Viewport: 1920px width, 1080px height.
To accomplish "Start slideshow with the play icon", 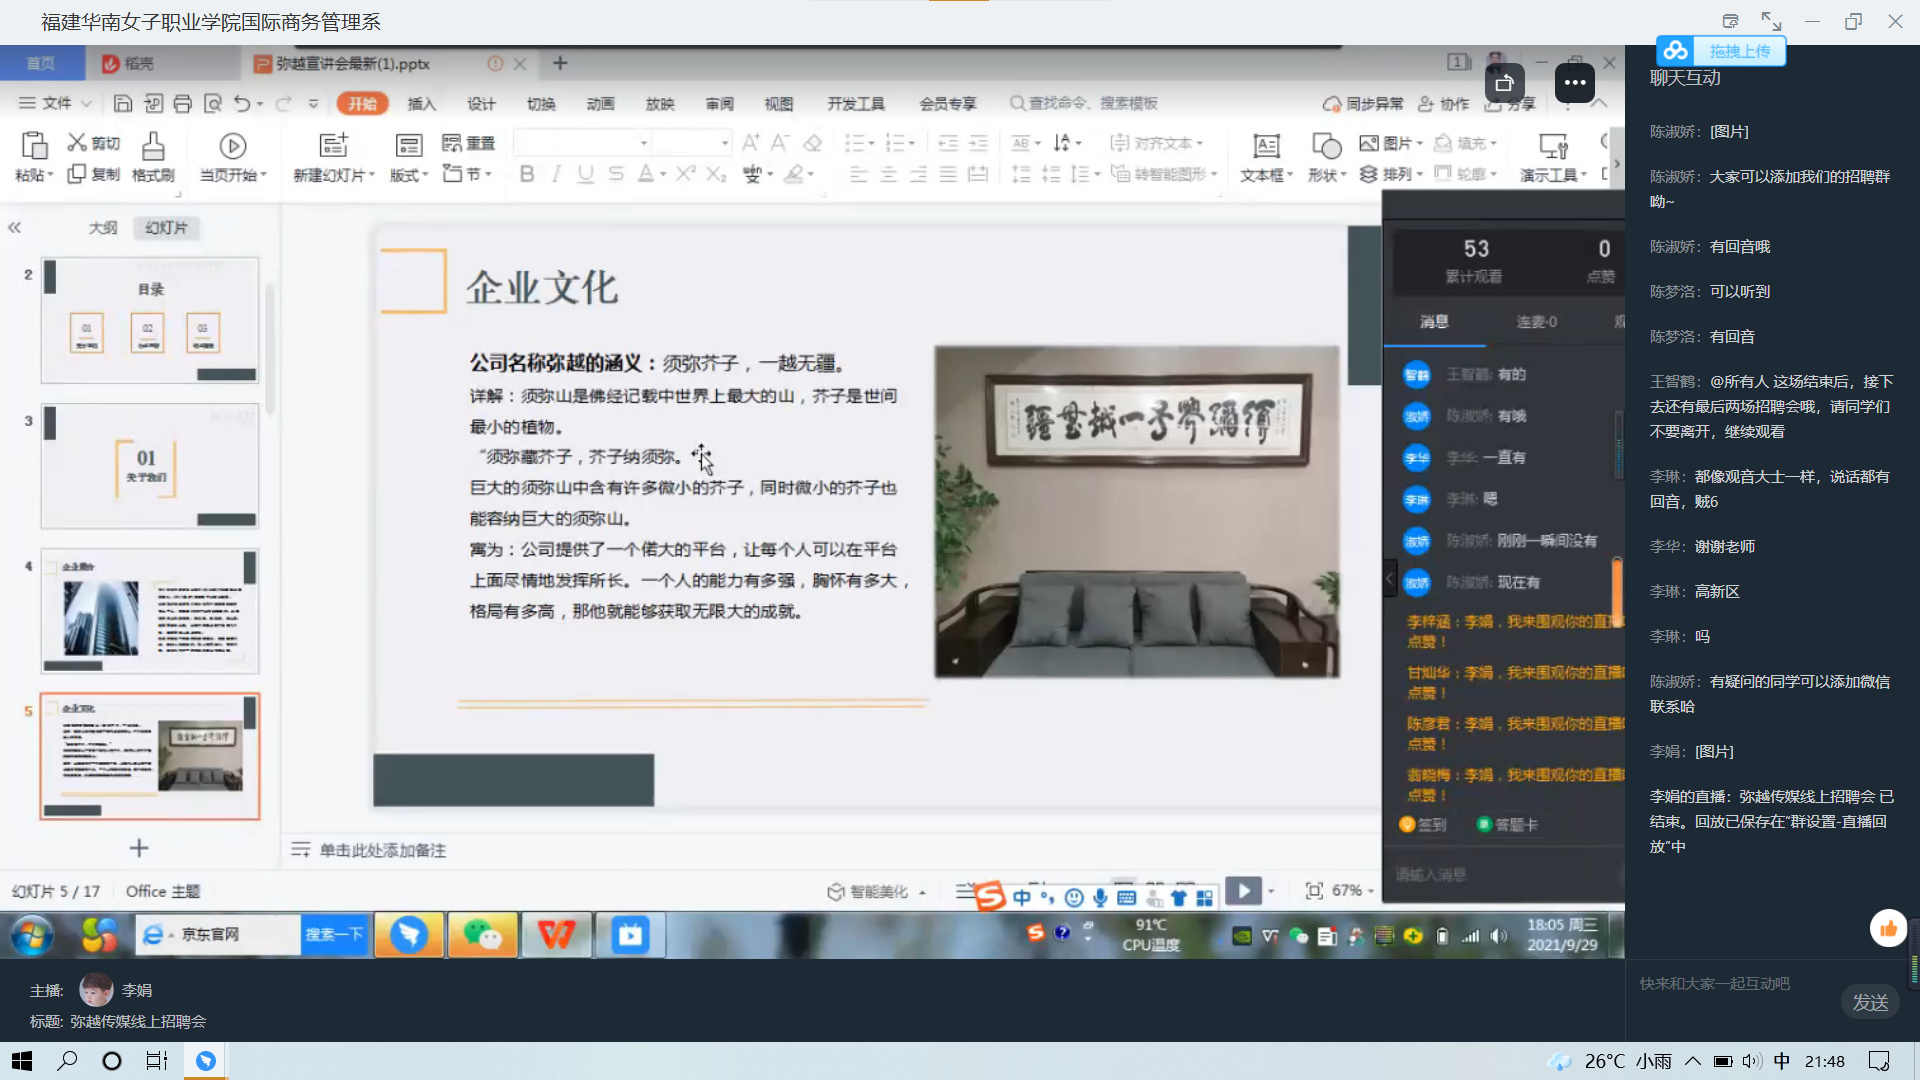I will pyautogui.click(x=1243, y=890).
